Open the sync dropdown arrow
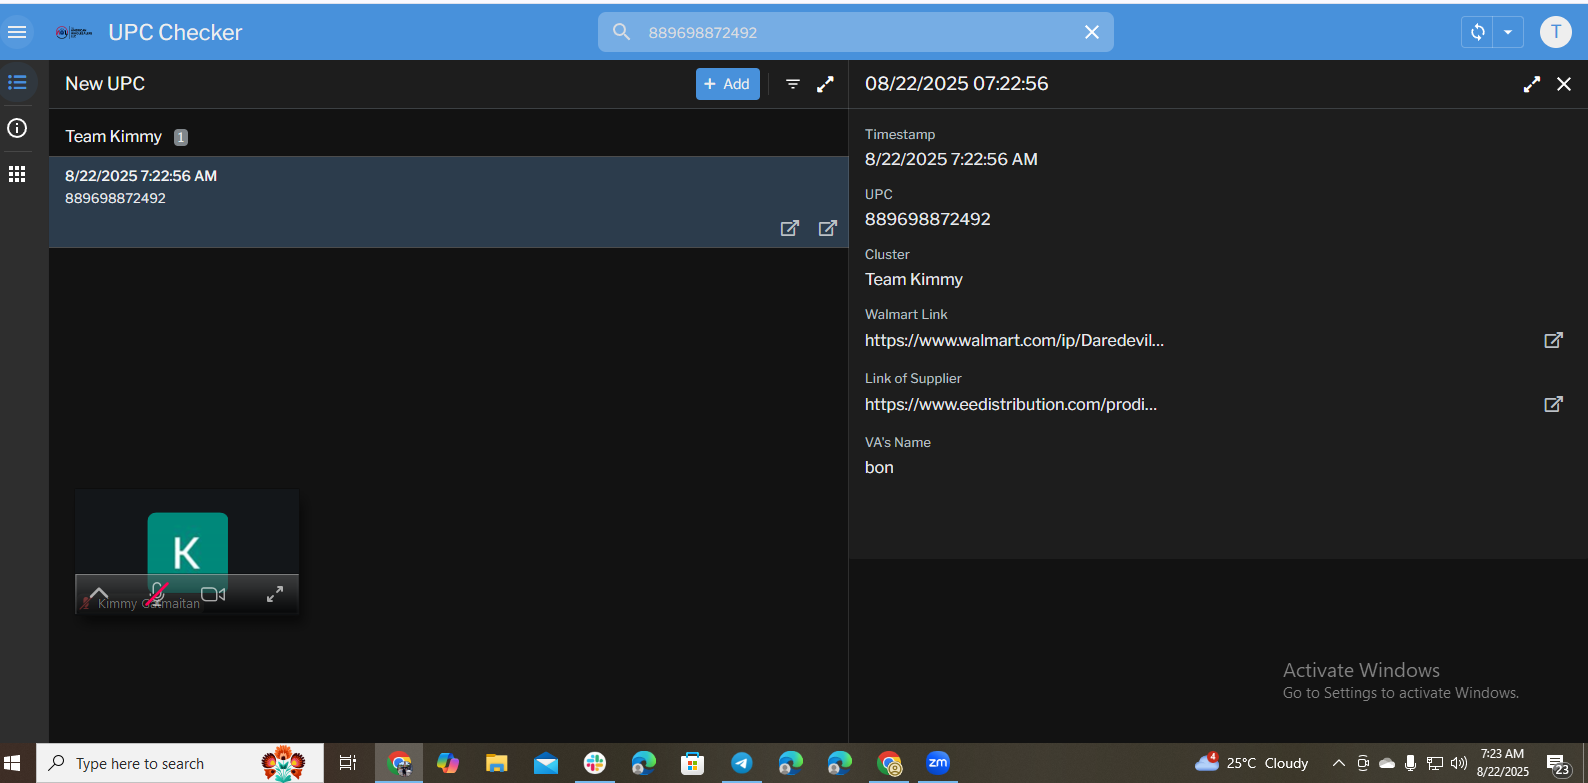The height and width of the screenshot is (783, 1588). point(1508,32)
